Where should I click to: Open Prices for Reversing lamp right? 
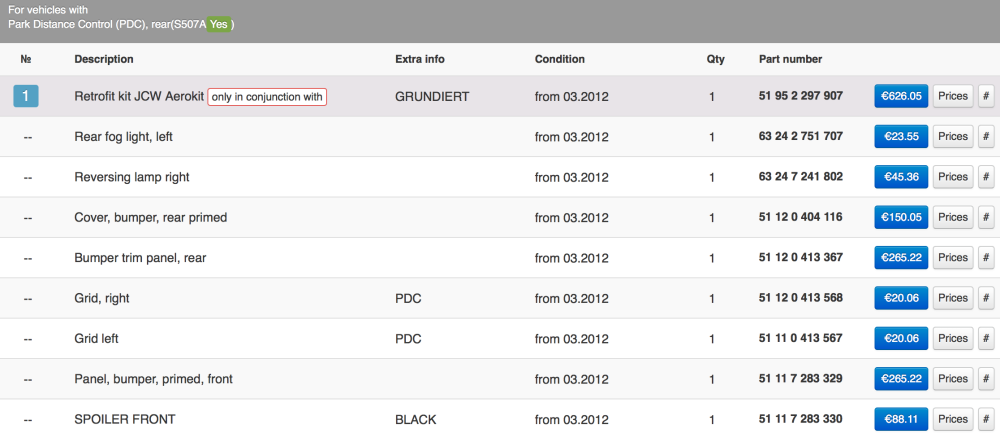[953, 177]
